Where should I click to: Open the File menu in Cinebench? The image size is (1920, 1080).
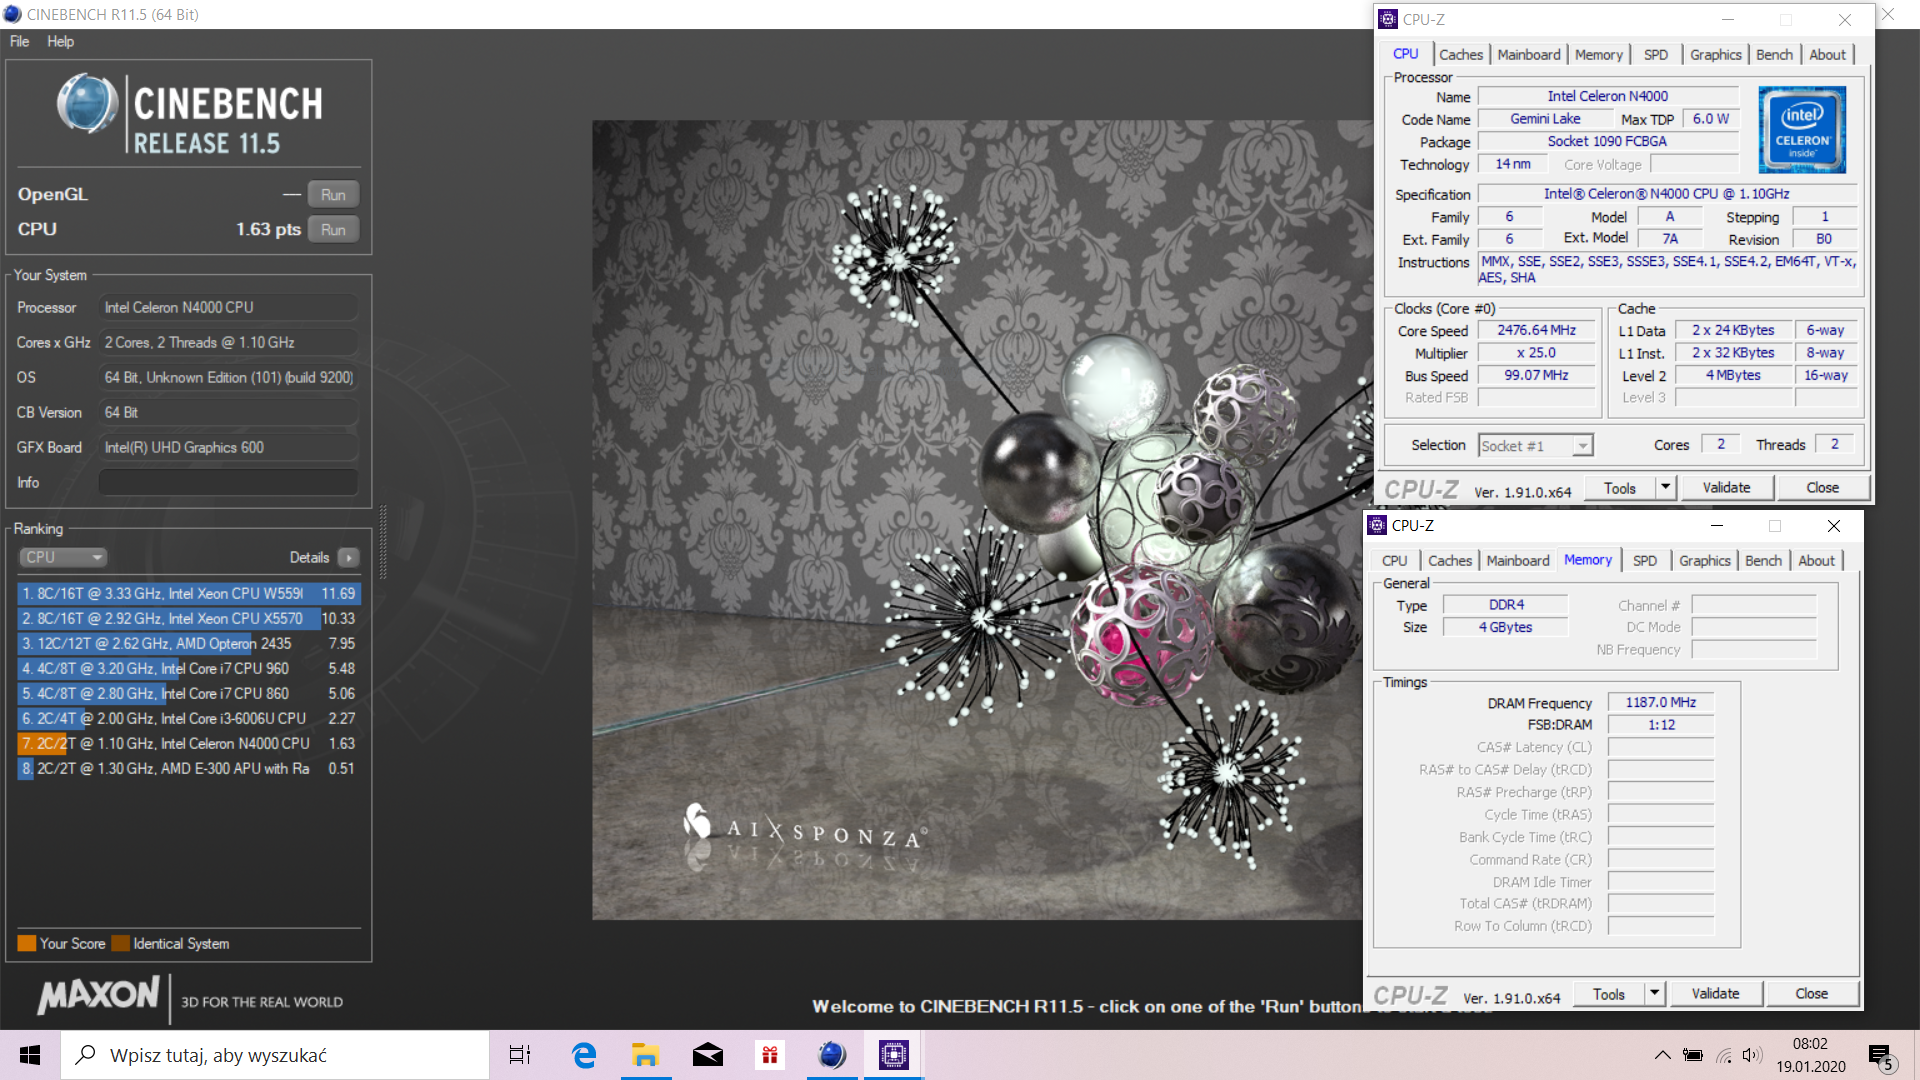[x=19, y=41]
